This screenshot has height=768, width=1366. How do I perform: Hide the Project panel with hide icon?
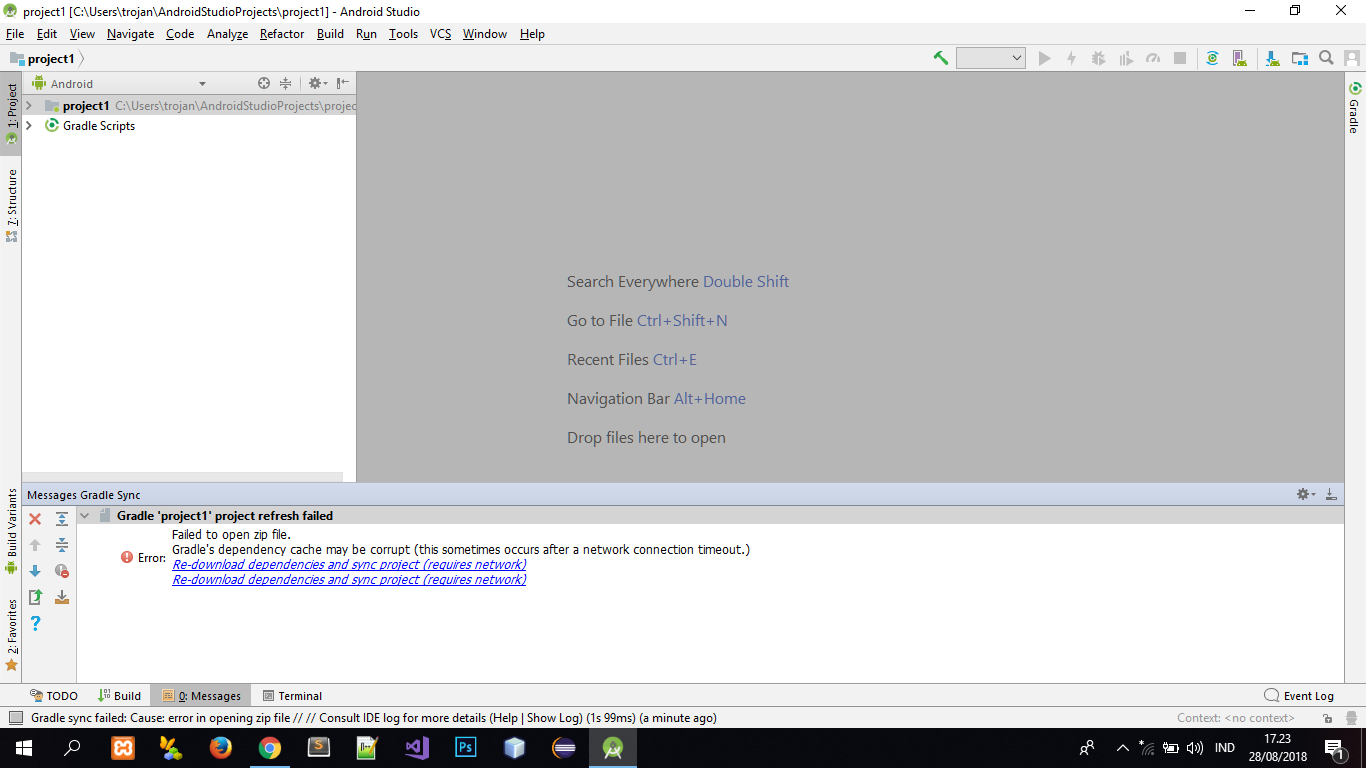point(343,84)
